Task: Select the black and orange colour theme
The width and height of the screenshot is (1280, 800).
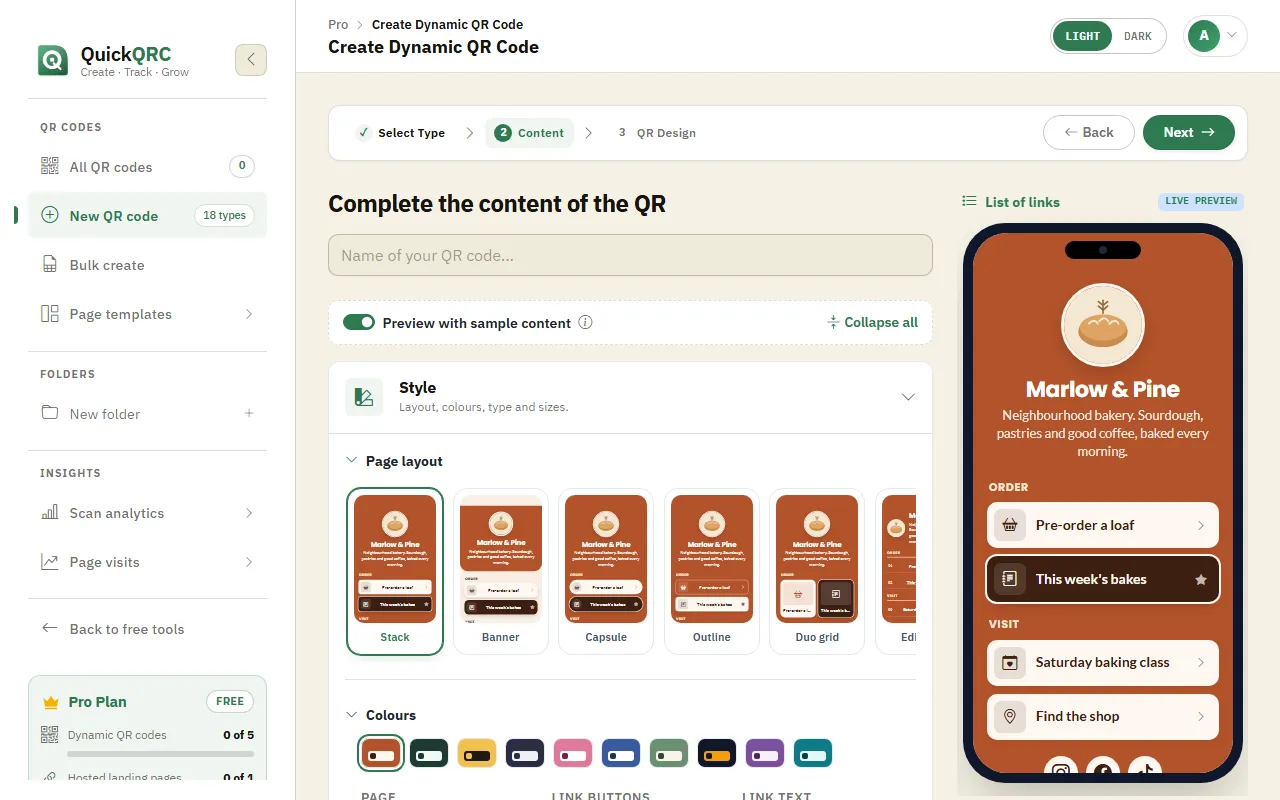Action: (x=717, y=753)
